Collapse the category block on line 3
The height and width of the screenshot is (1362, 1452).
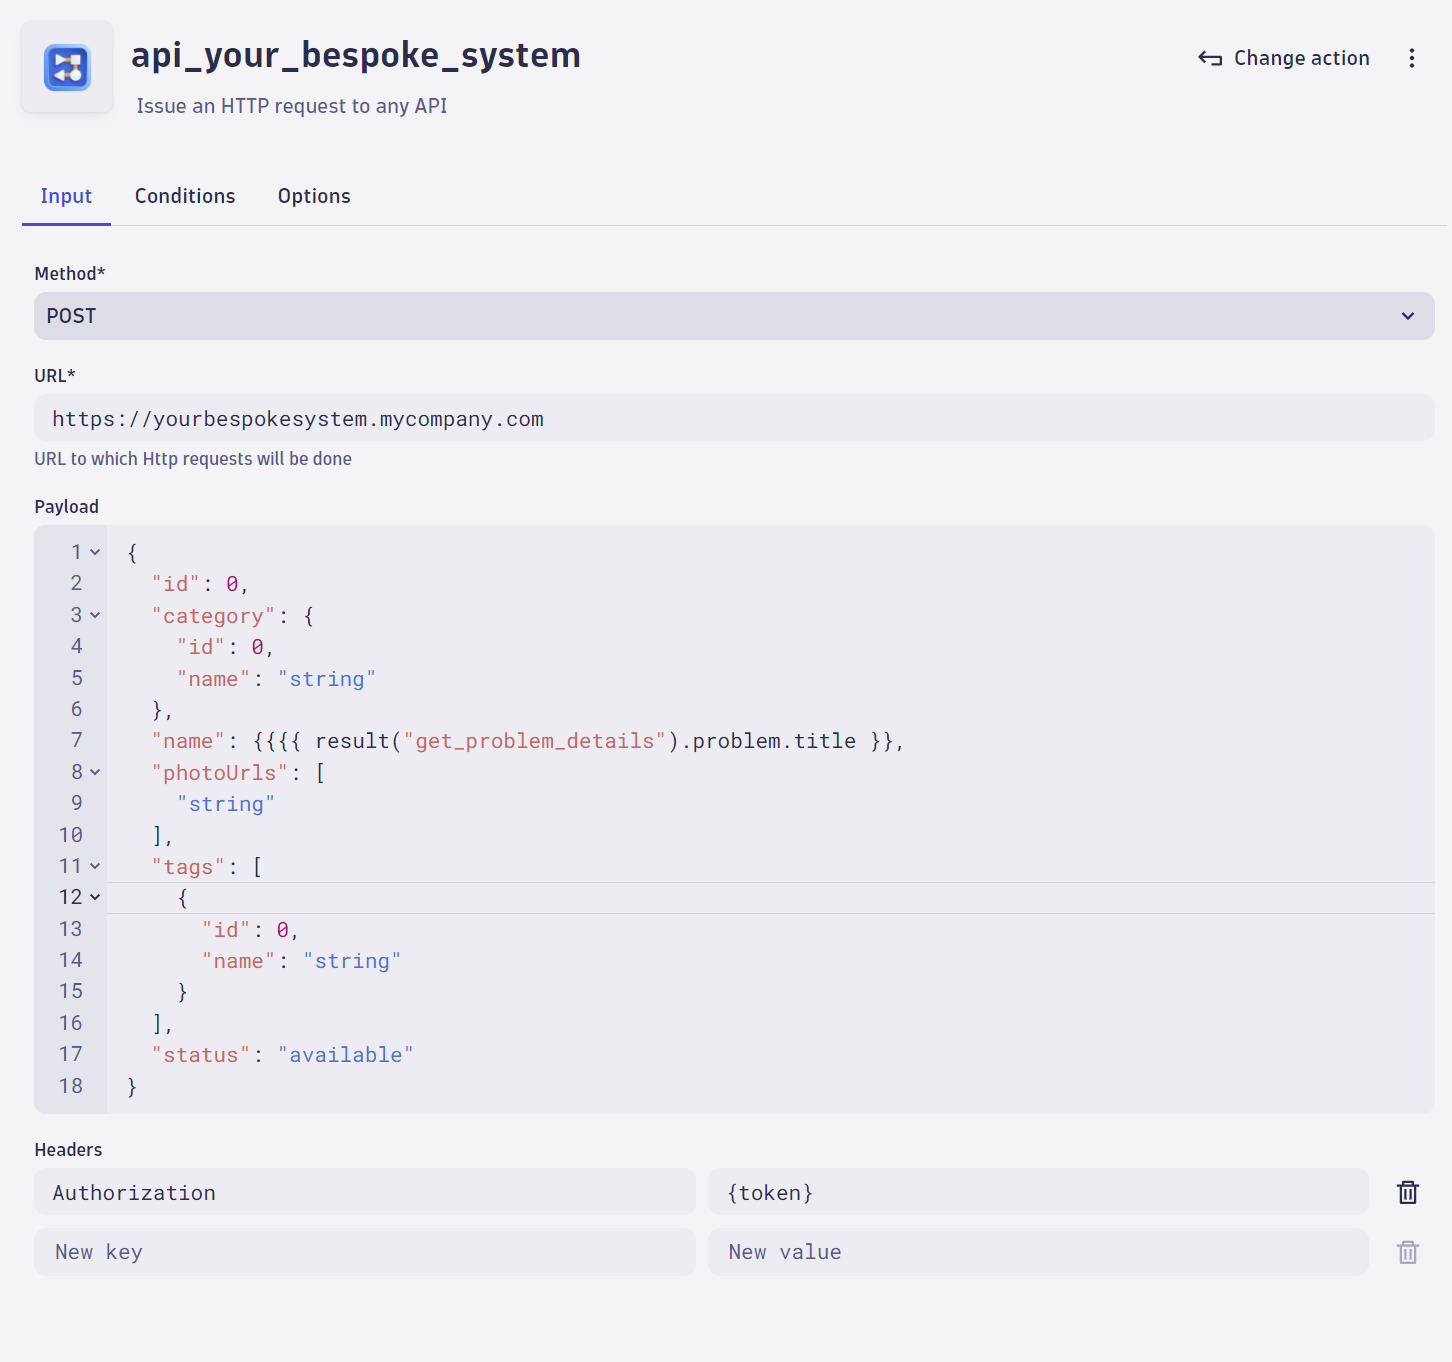click(95, 615)
